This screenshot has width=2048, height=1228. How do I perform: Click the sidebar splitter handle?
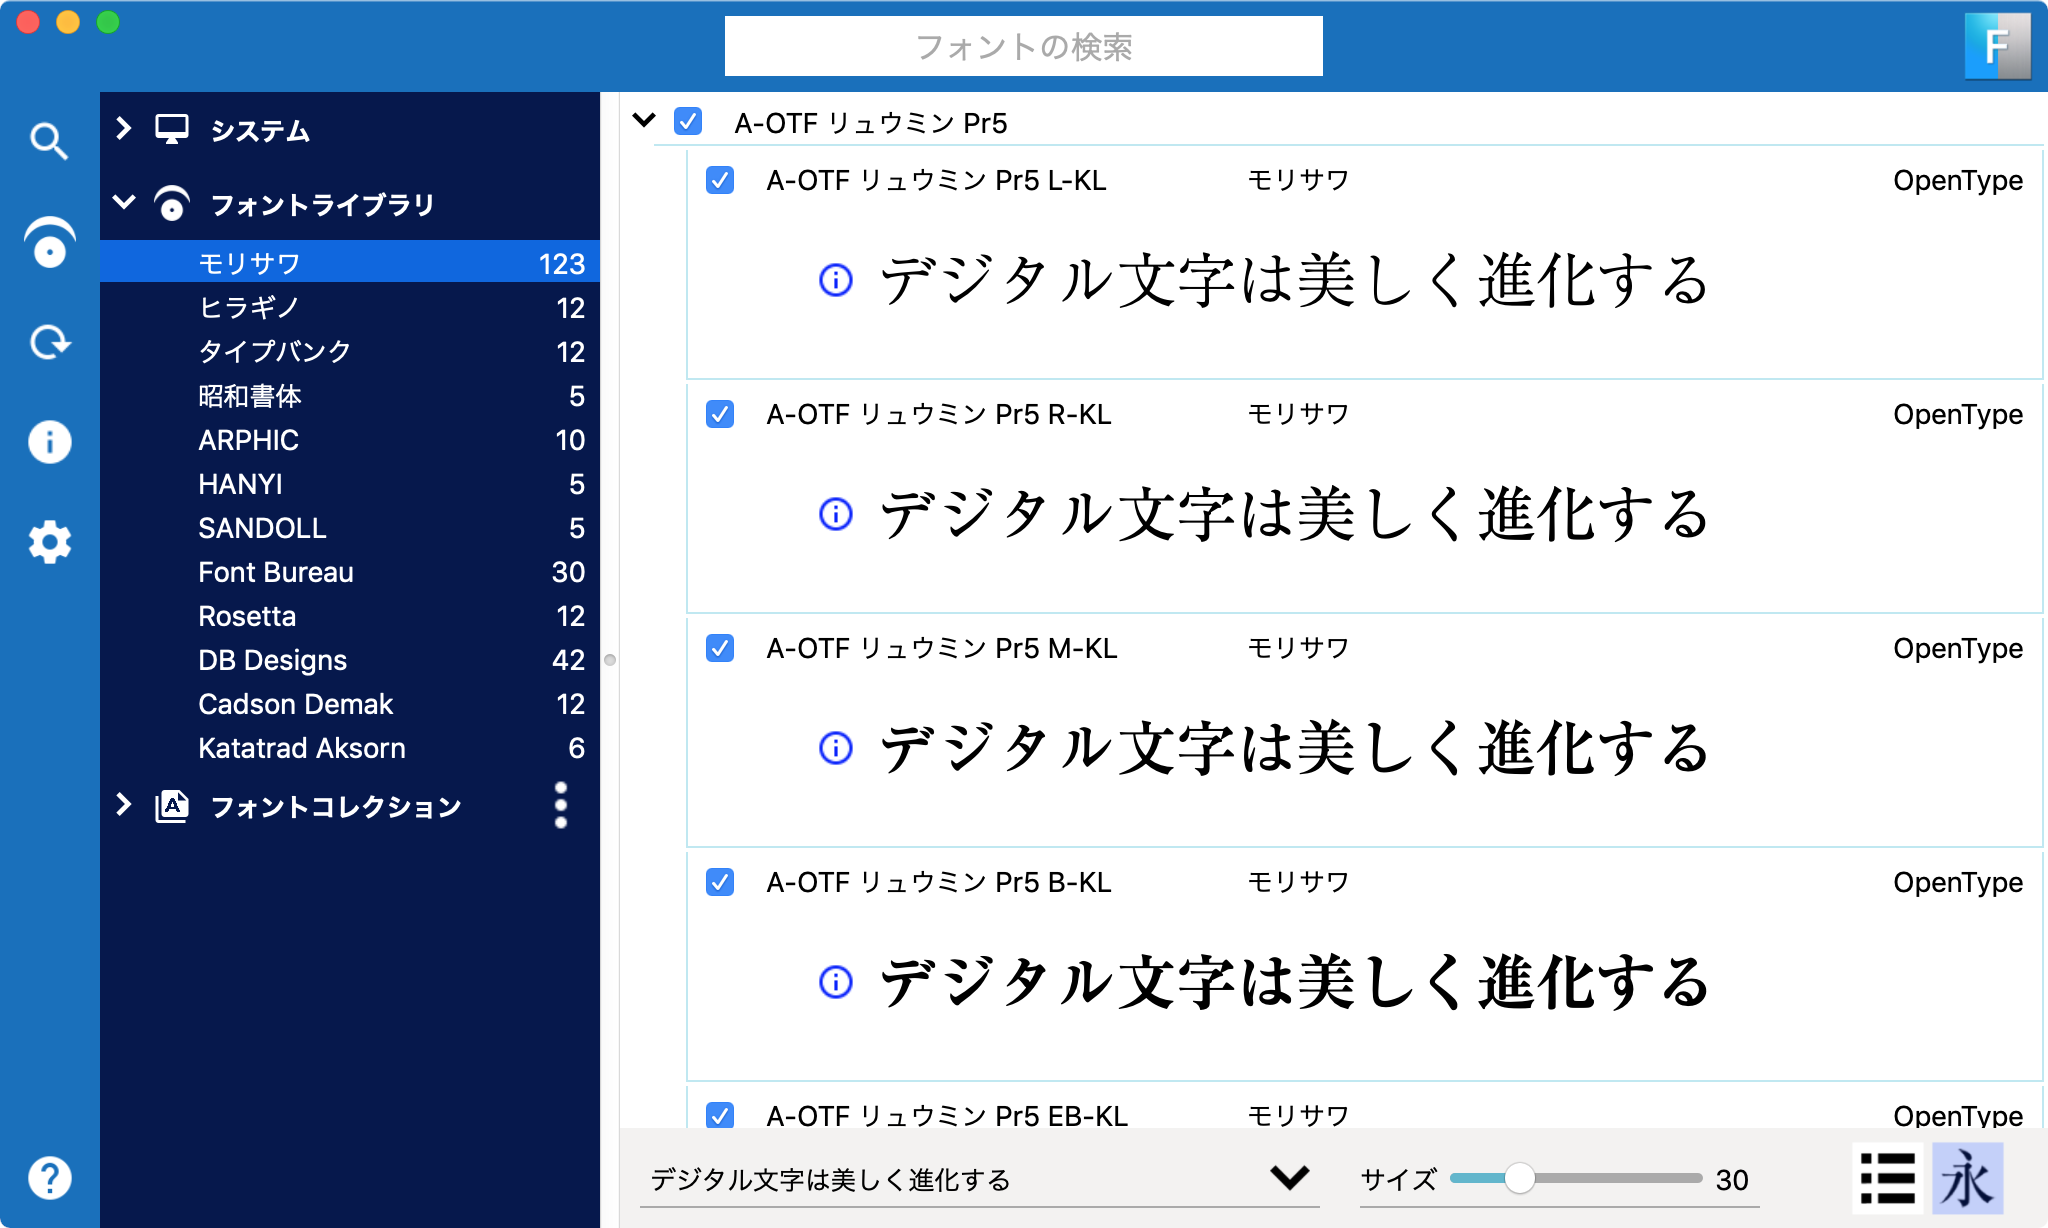610,660
